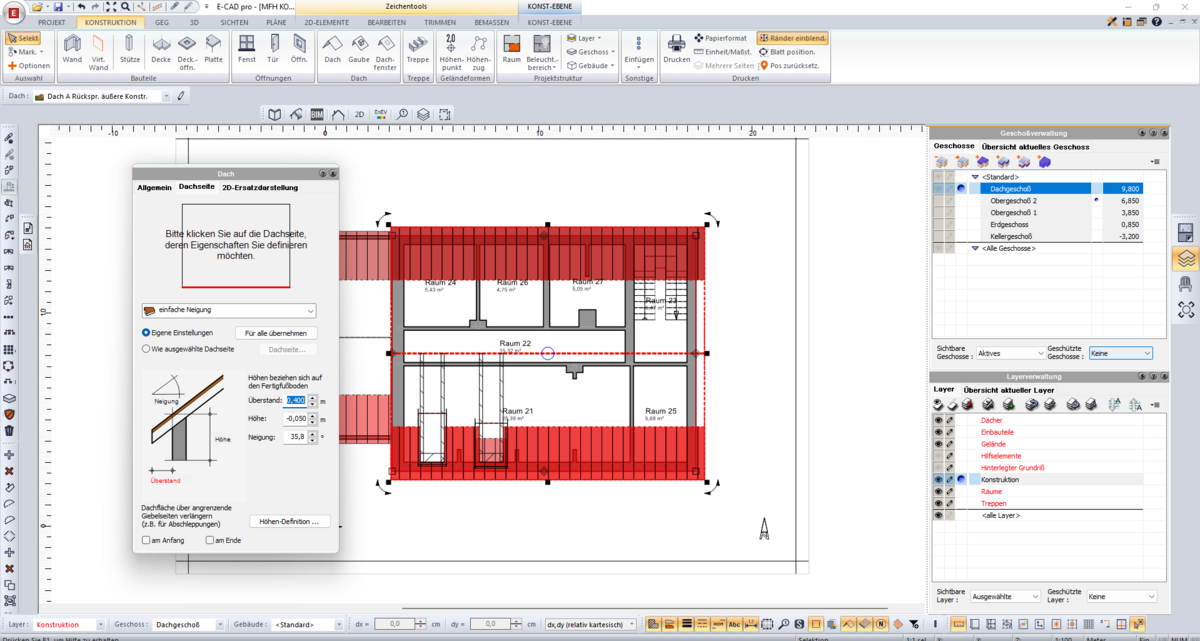Click the Selekt selection tool
This screenshot has height=641, width=1200.
pos(24,39)
